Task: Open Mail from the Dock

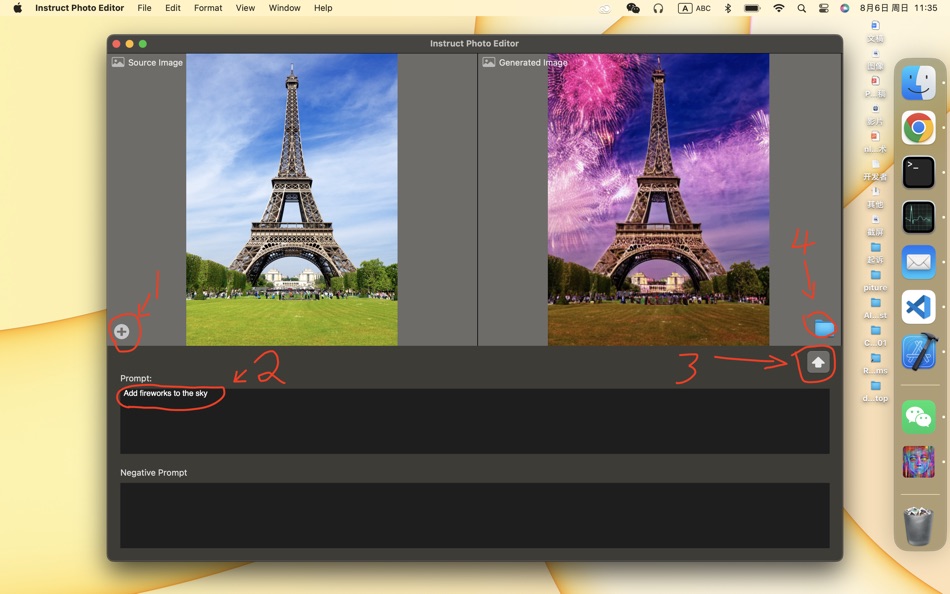Action: click(918, 262)
